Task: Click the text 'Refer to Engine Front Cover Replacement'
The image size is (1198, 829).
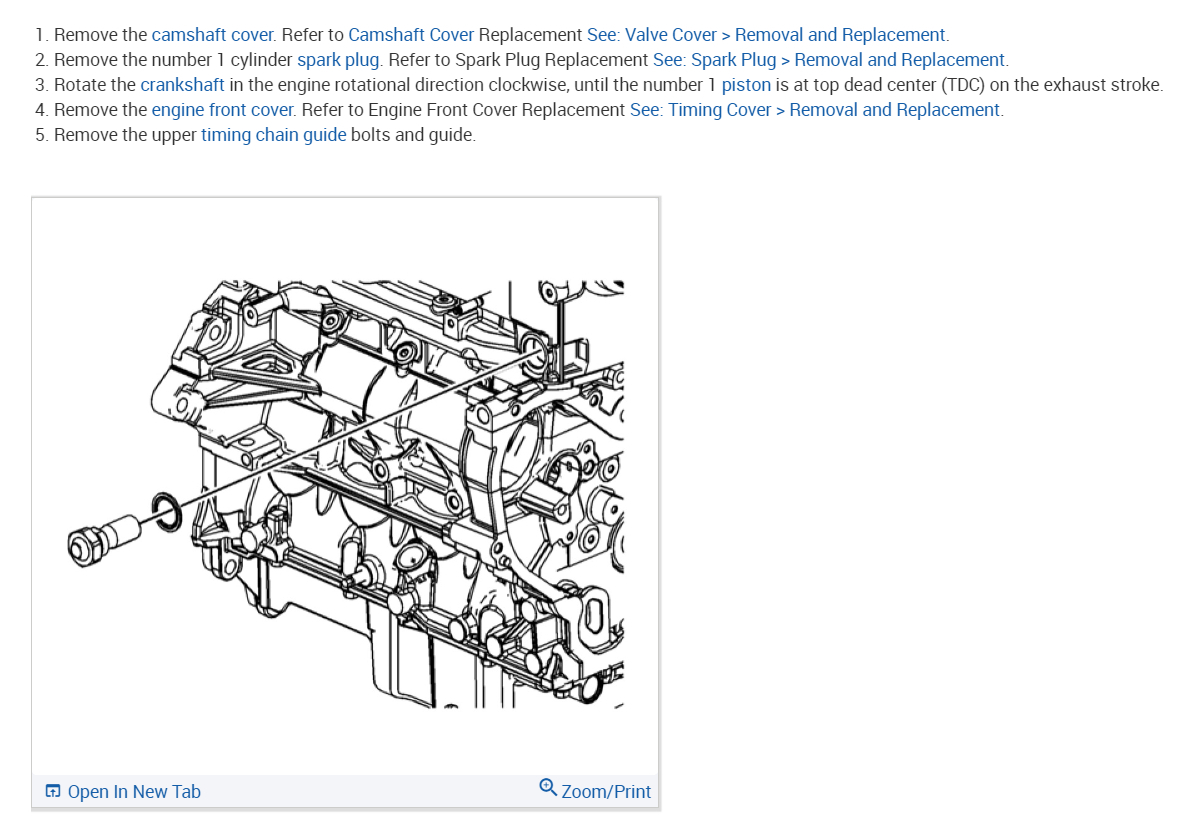Action: click(463, 110)
